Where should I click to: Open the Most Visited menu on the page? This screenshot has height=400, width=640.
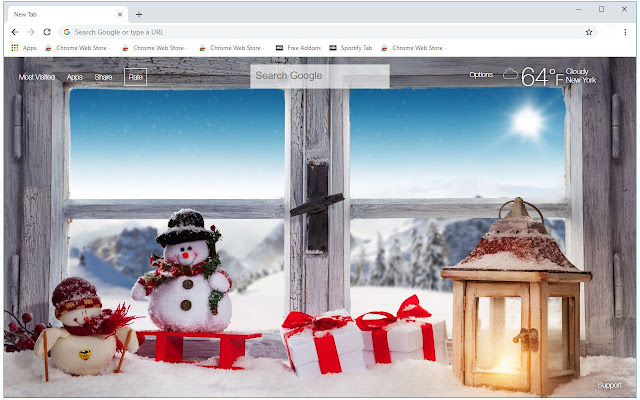[37, 77]
